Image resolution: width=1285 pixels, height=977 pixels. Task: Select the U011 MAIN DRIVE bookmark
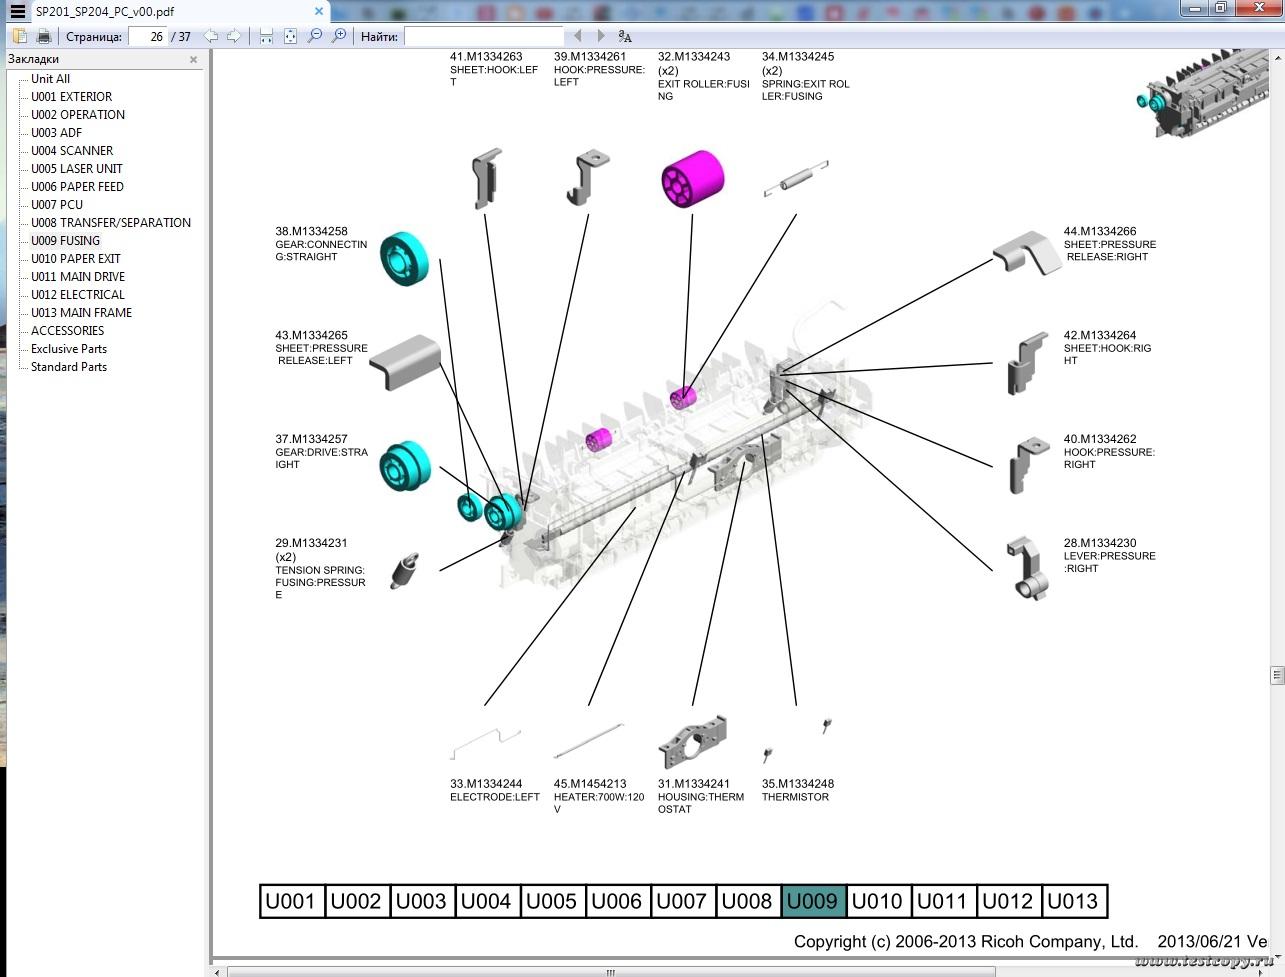(78, 277)
